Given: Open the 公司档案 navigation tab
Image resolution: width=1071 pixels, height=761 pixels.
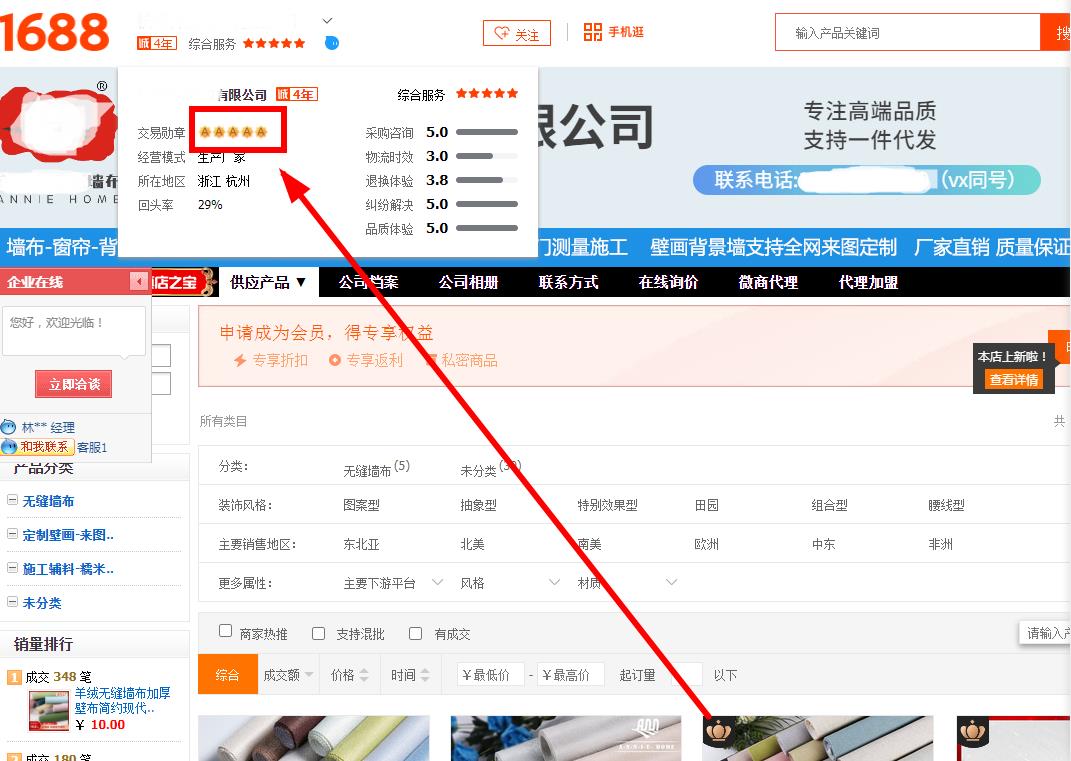Looking at the screenshot, I should tap(368, 283).
